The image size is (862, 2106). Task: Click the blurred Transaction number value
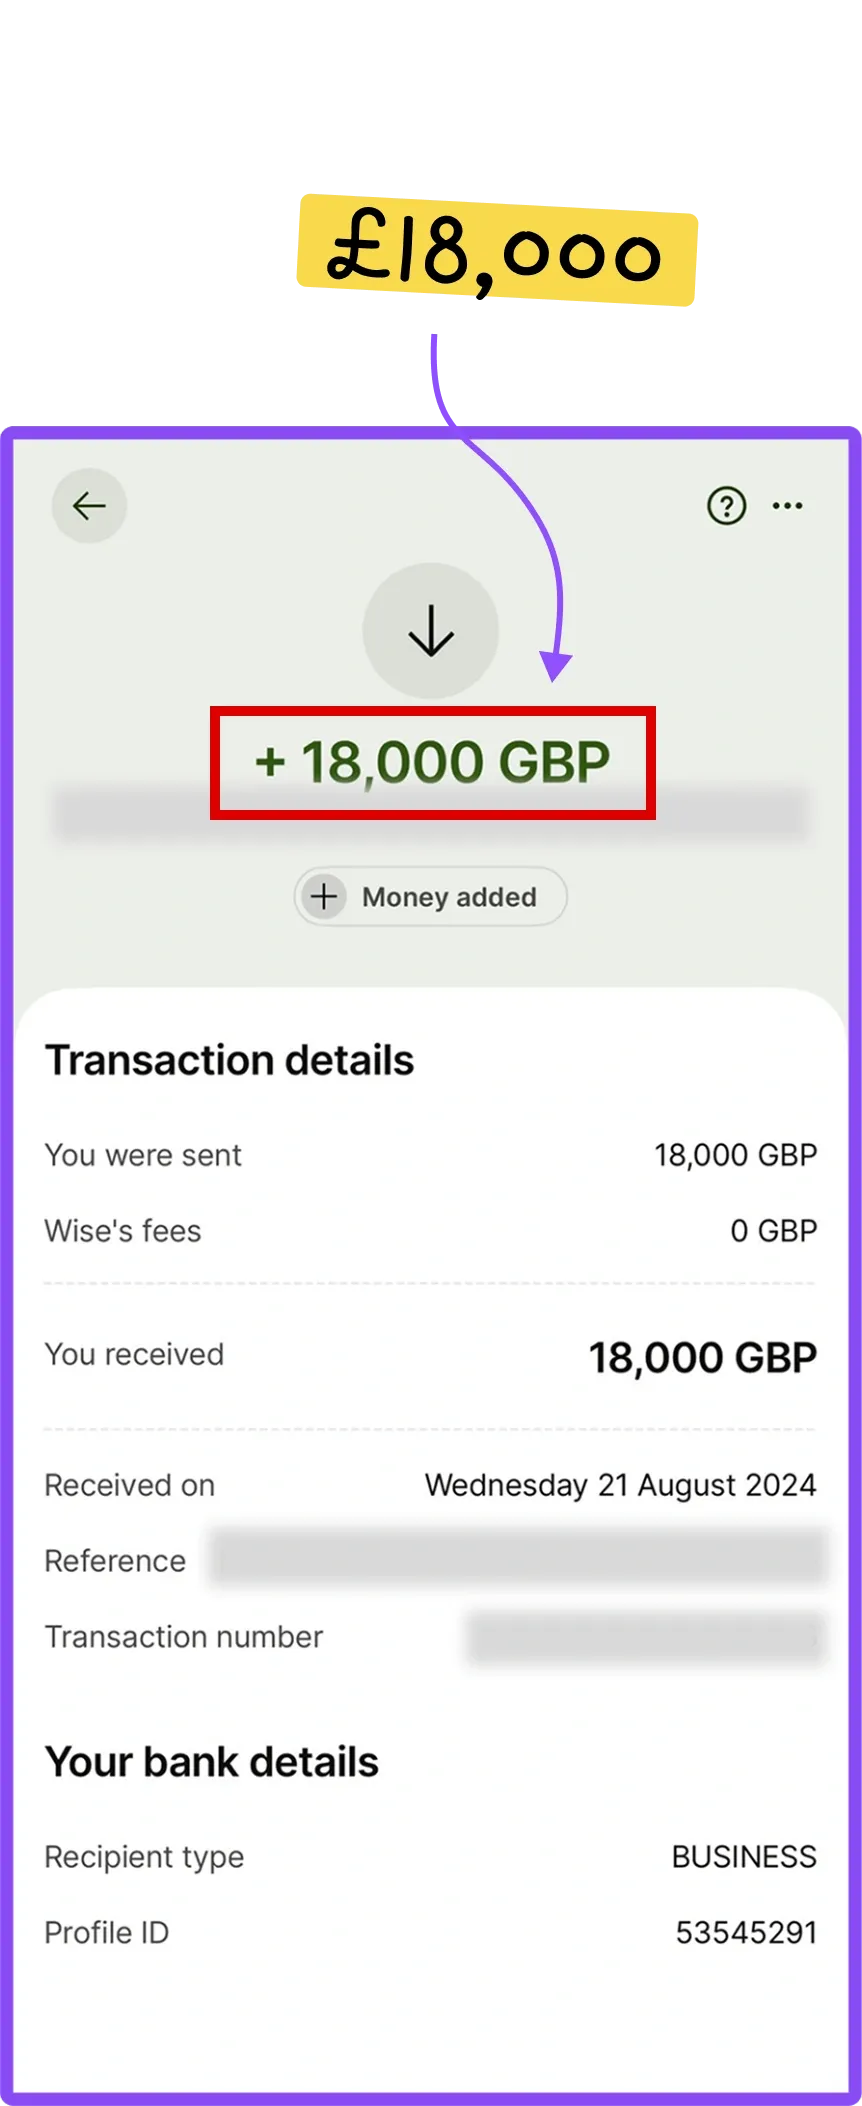click(x=645, y=1637)
